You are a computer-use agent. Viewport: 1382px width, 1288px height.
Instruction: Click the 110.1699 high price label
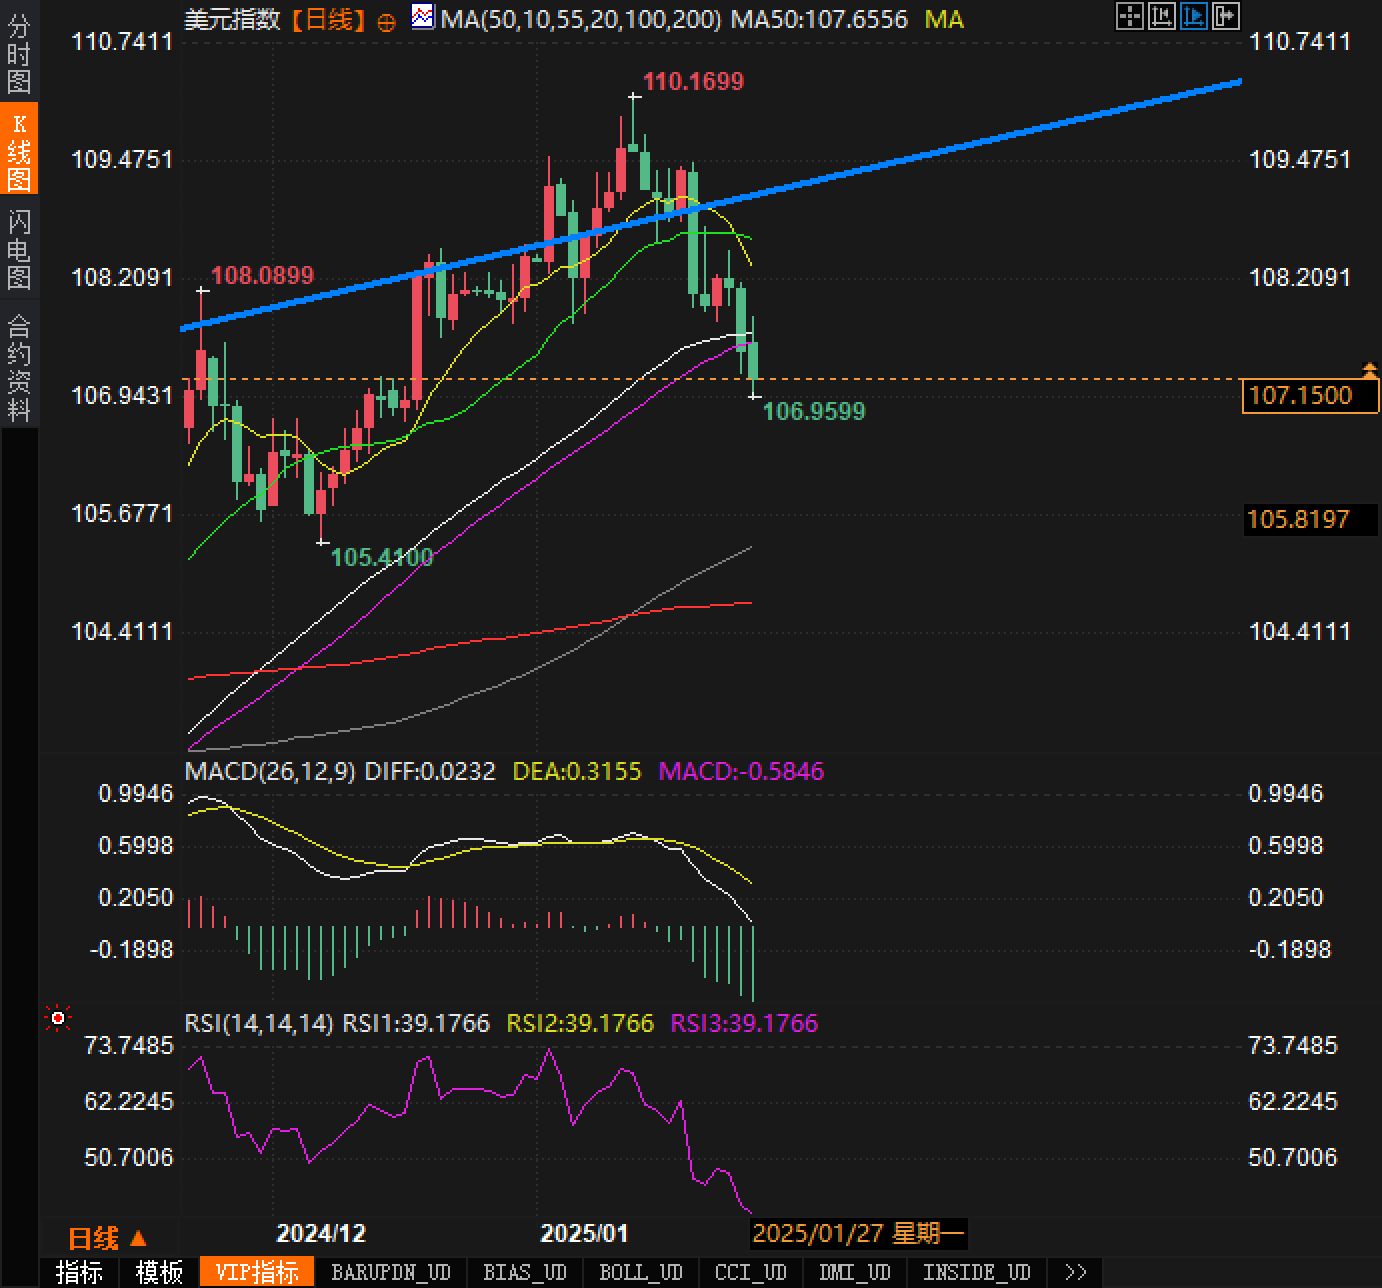(x=693, y=81)
